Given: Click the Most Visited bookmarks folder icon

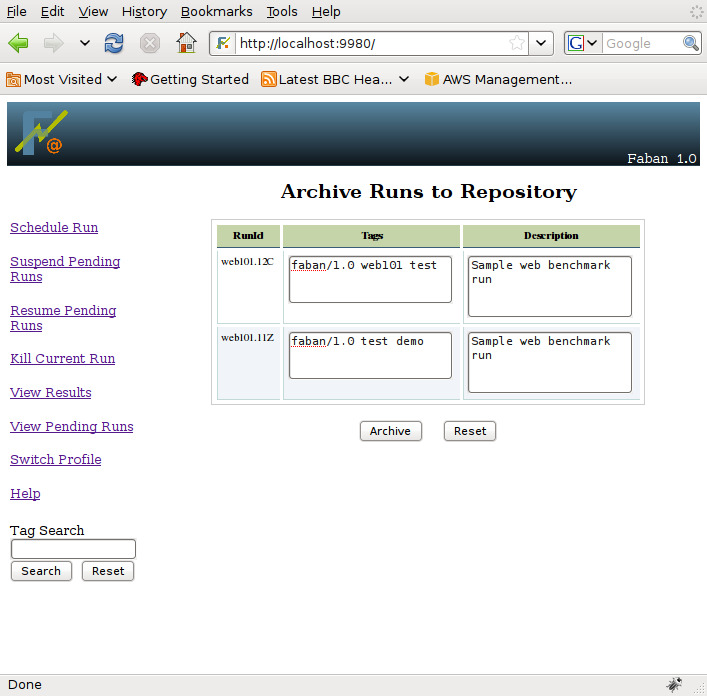Looking at the screenshot, I should point(14,79).
